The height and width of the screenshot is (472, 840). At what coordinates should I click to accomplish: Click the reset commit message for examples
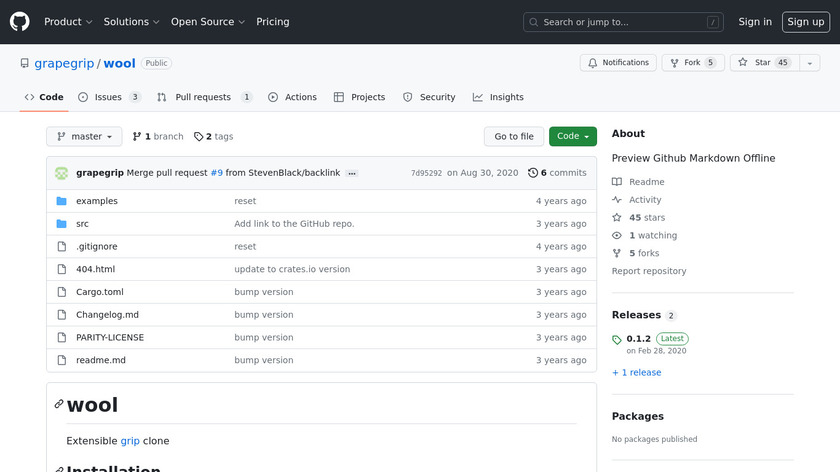[245, 201]
